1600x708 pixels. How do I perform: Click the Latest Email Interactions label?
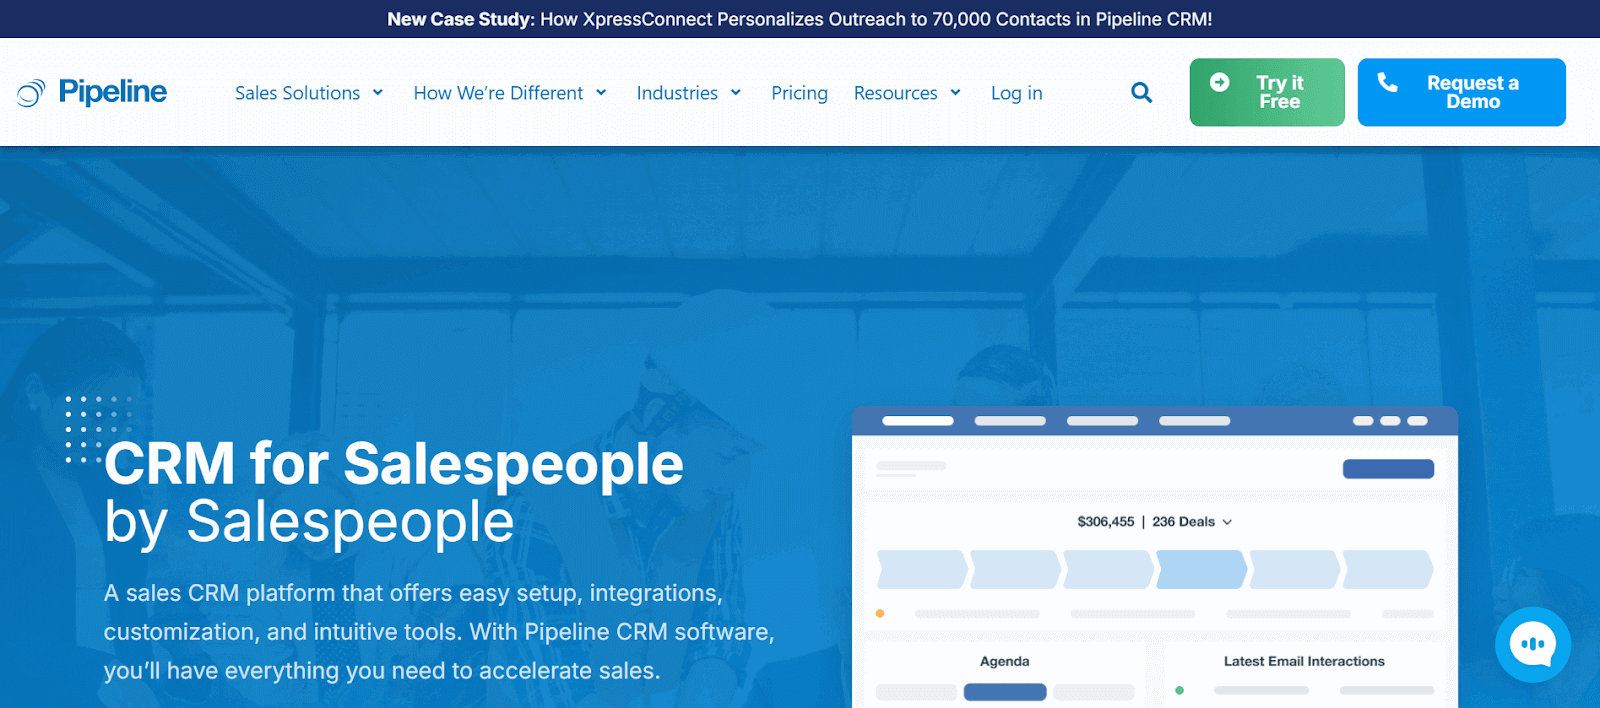tap(1304, 661)
